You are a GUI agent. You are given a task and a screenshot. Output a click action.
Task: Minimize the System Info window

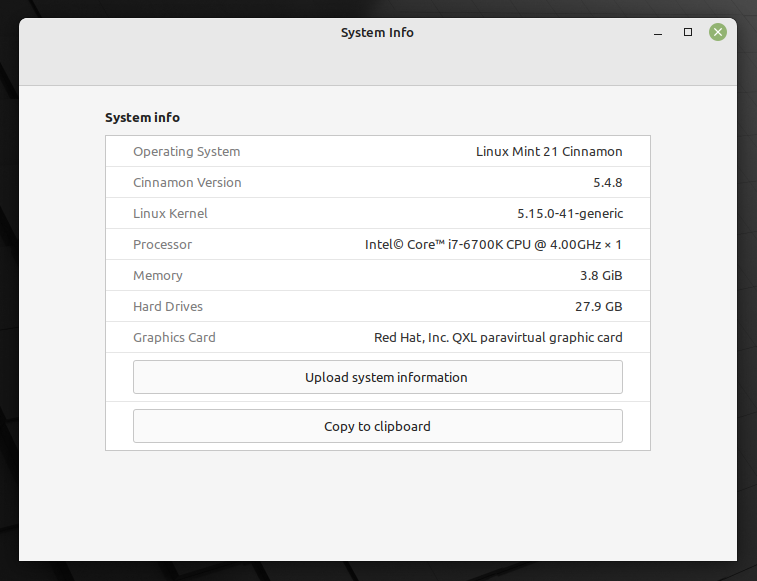point(658,33)
